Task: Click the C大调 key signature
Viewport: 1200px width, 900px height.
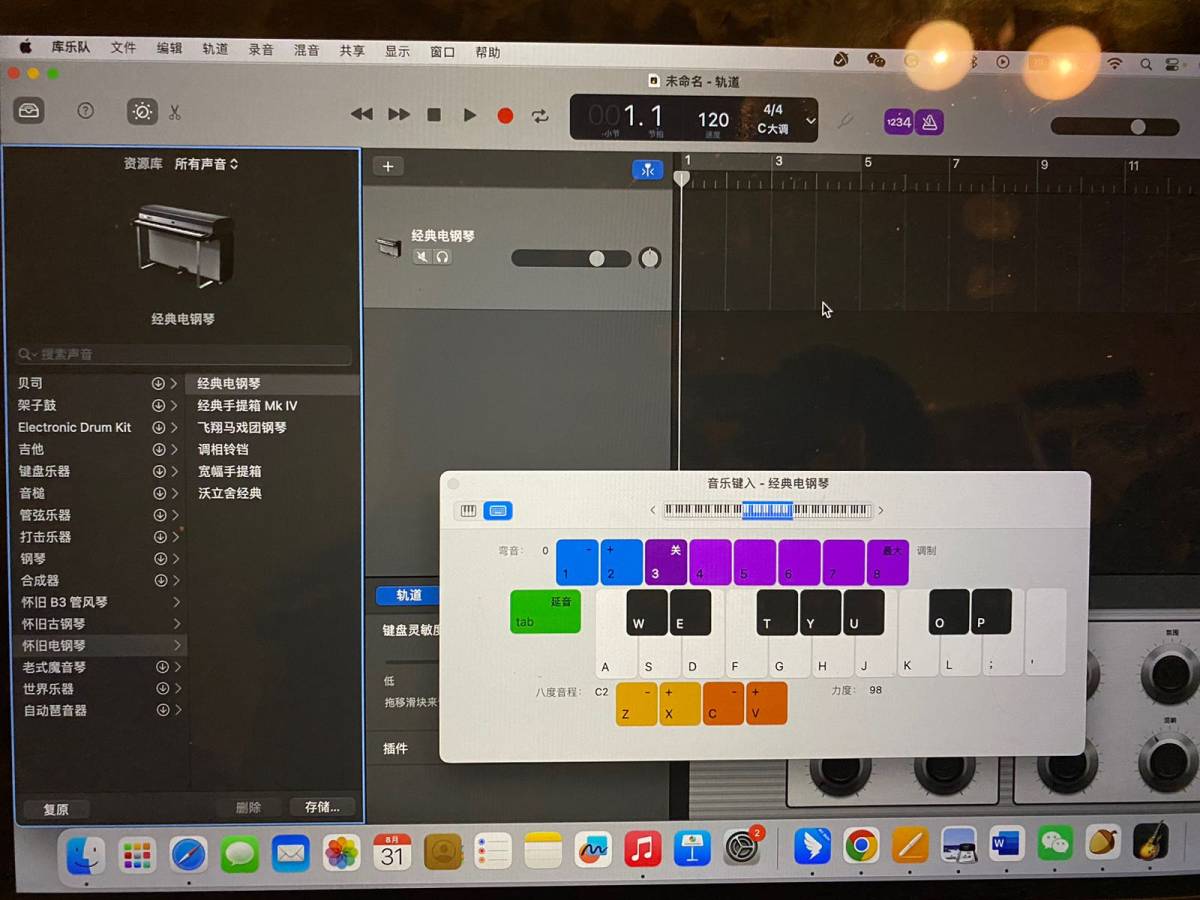Action: pos(772,129)
